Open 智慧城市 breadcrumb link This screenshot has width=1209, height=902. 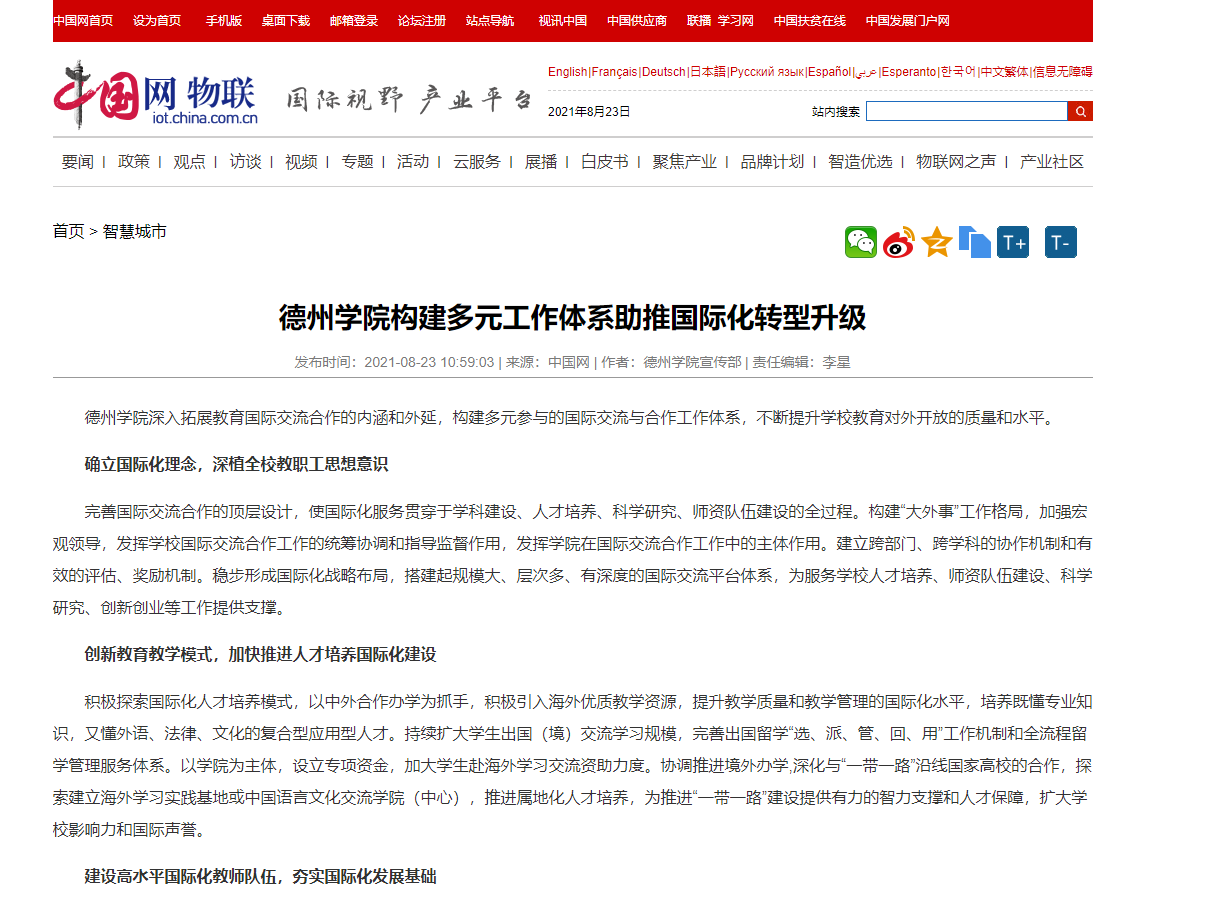[135, 232]
